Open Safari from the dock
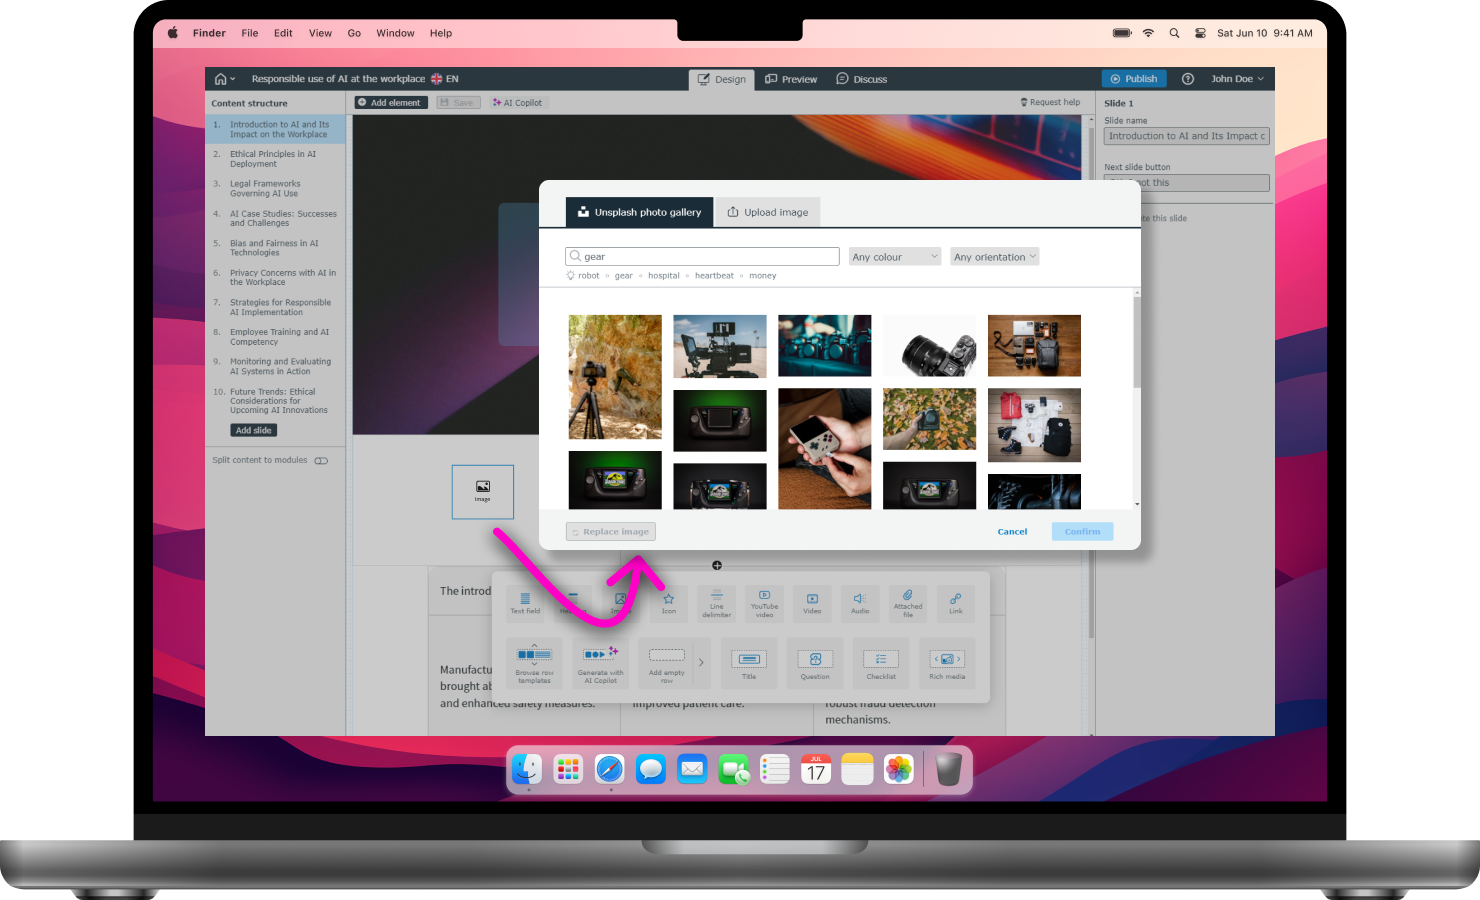The width and height of the screenshot is (1480, 900). (x=609, y=769)
